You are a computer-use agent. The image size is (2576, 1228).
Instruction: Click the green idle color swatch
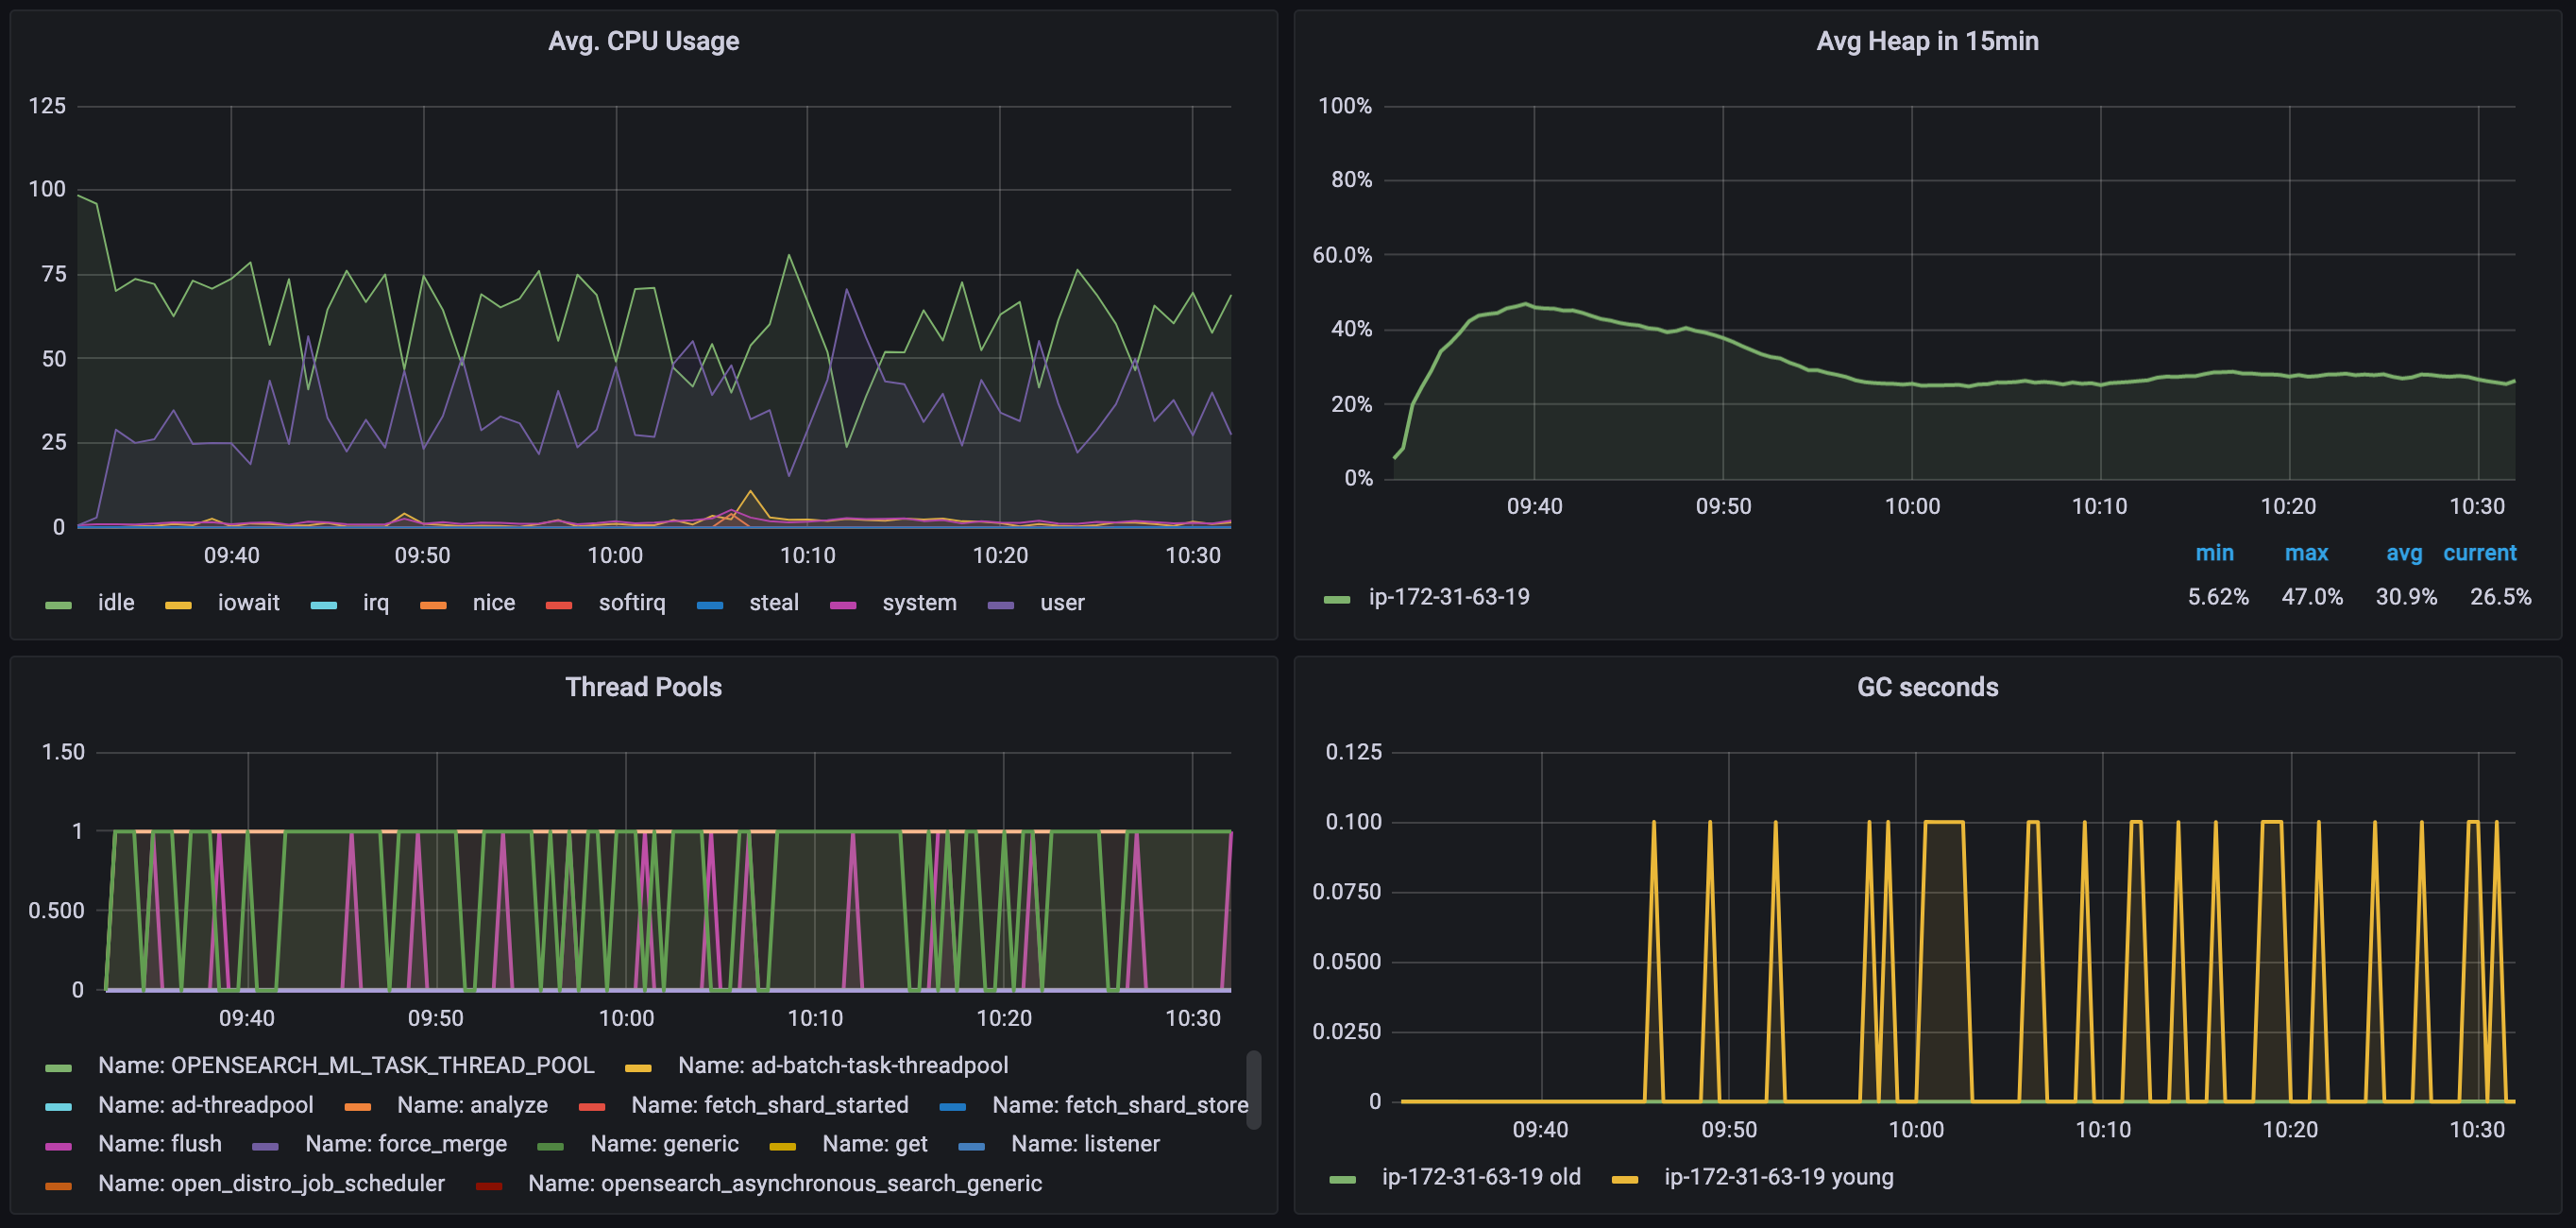[x=59, y=605]
